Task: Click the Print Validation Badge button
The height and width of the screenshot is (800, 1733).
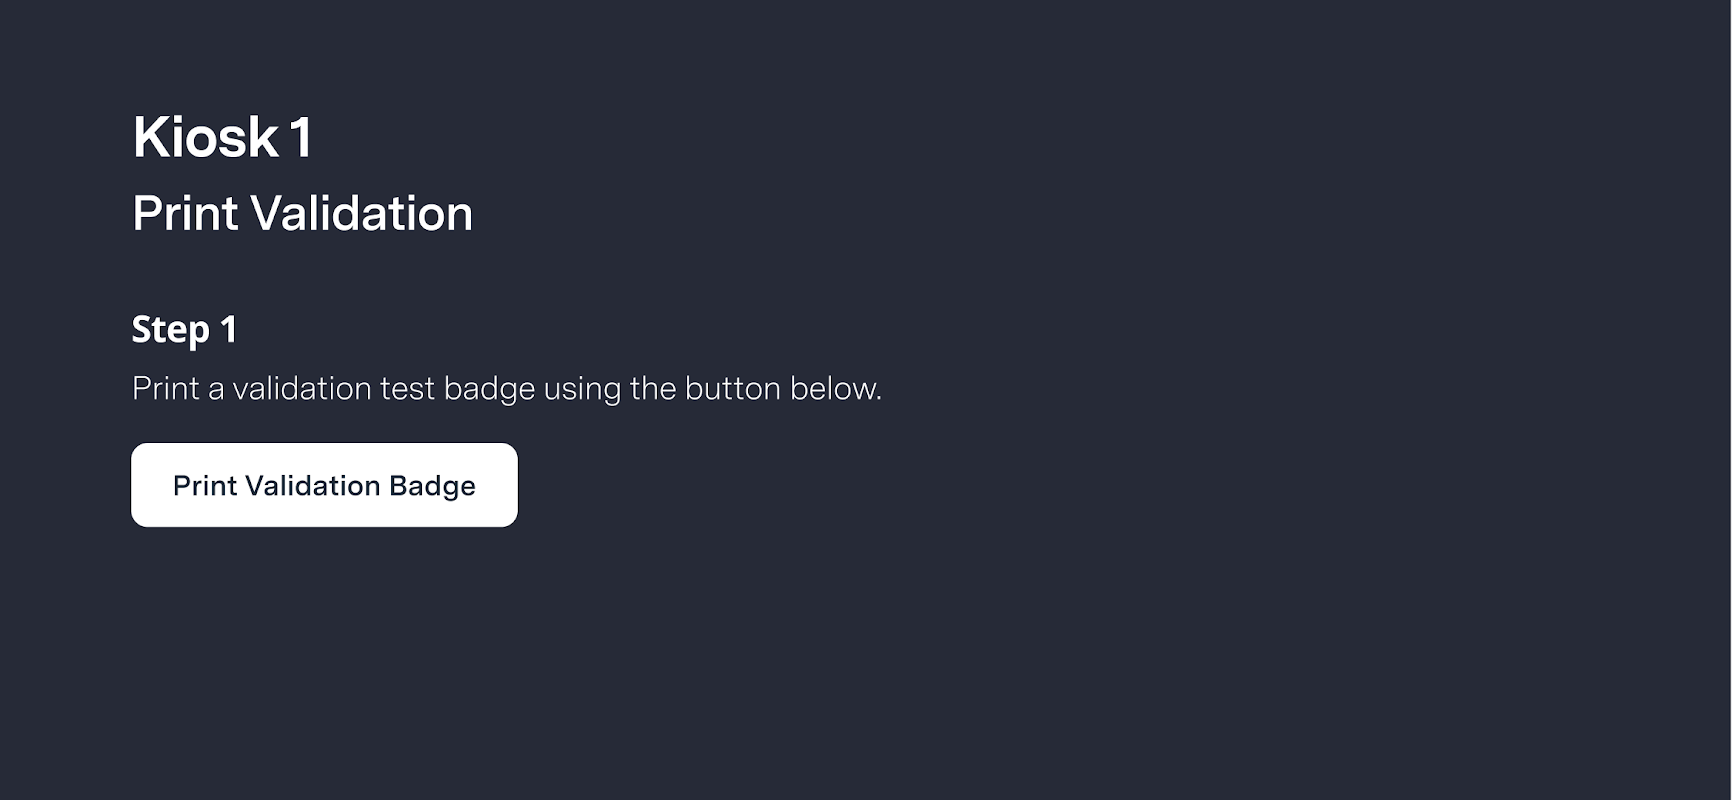Action: tap(324, 485)
